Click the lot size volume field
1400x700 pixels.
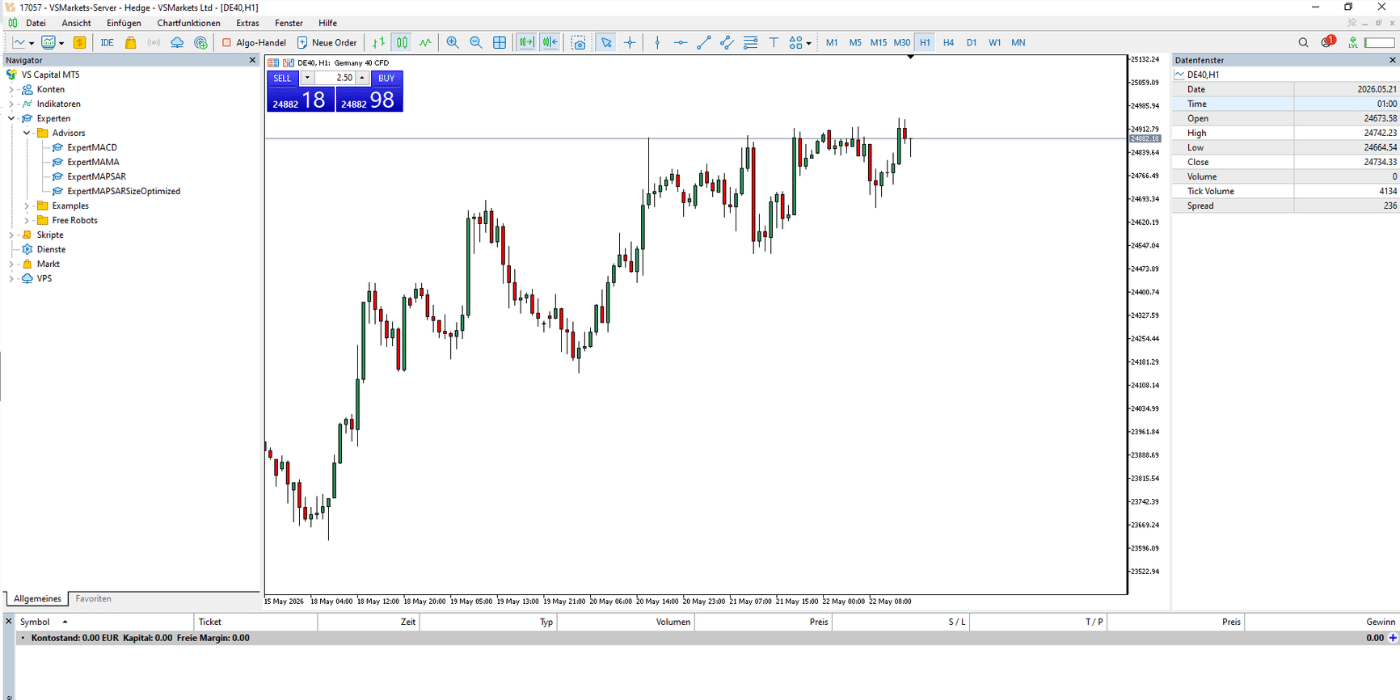[x=335, y=78]
